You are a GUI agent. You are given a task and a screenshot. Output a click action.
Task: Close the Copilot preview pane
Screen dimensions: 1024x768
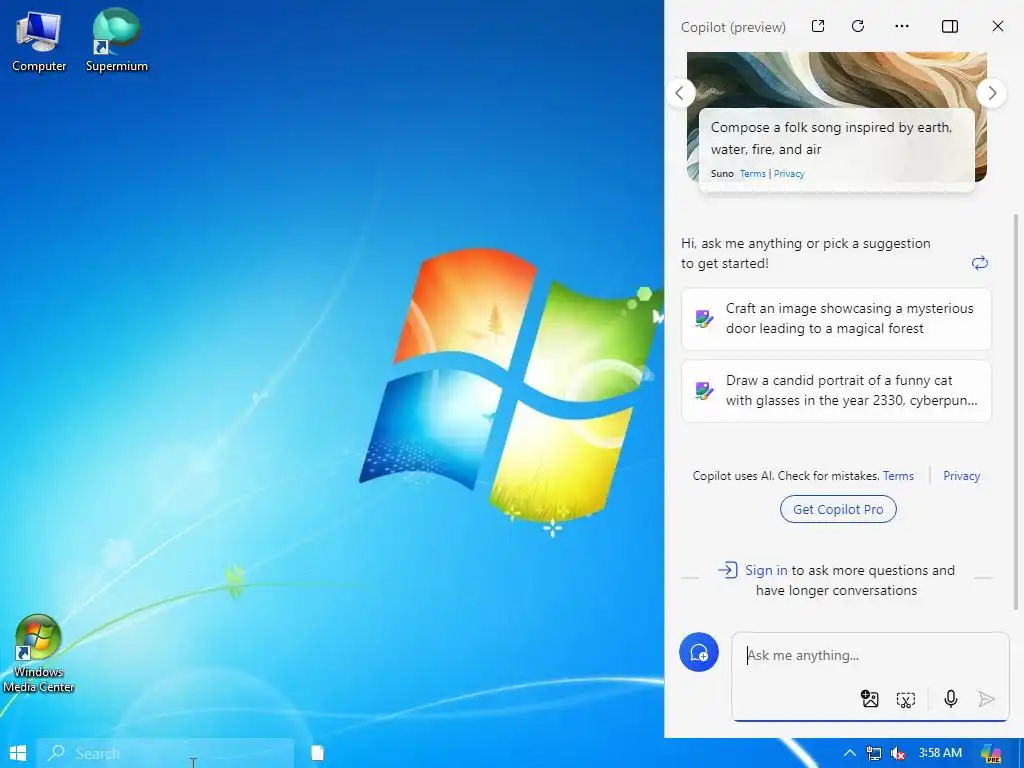(998, 26)
